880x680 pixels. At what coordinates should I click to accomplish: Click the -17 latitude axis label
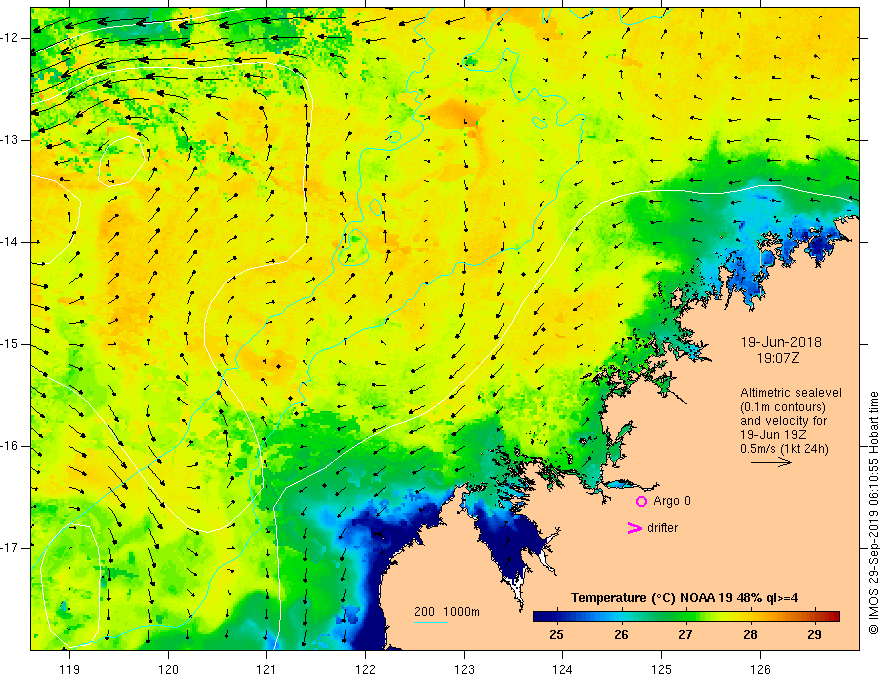pos(10,548)
